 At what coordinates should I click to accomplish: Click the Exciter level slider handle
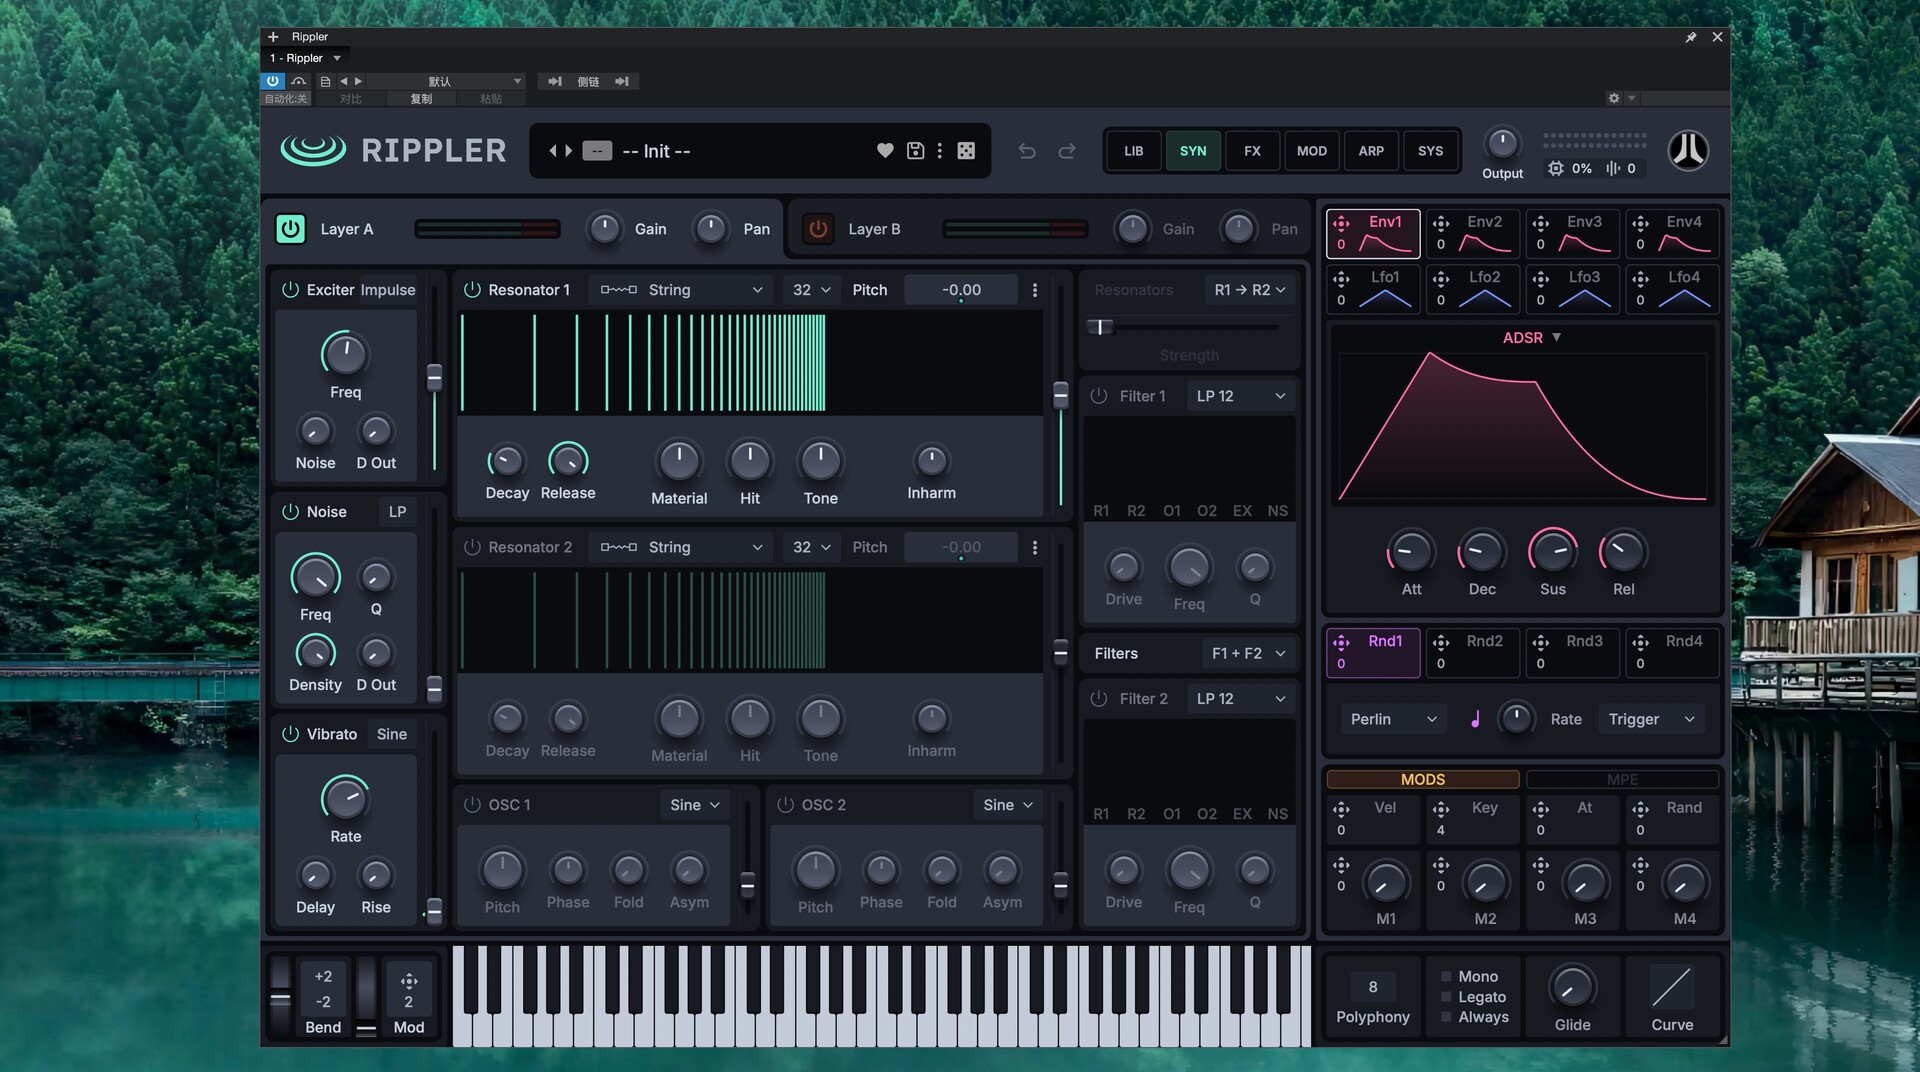tap(434, 377)
